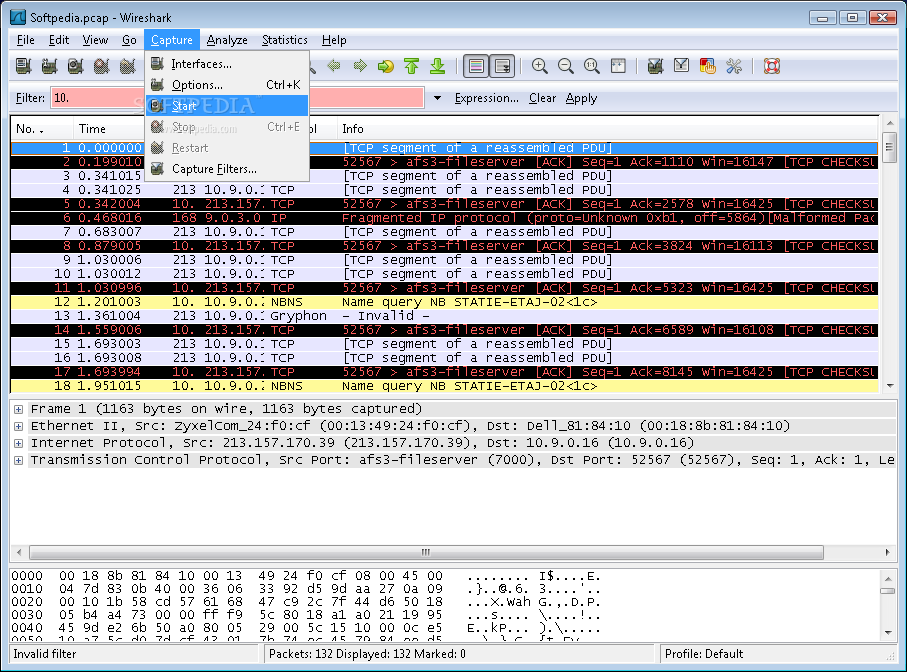This screenshot has height=672, width=907.
Task: Click the list interfaces toolbar icon
Action: coord(24,66)
